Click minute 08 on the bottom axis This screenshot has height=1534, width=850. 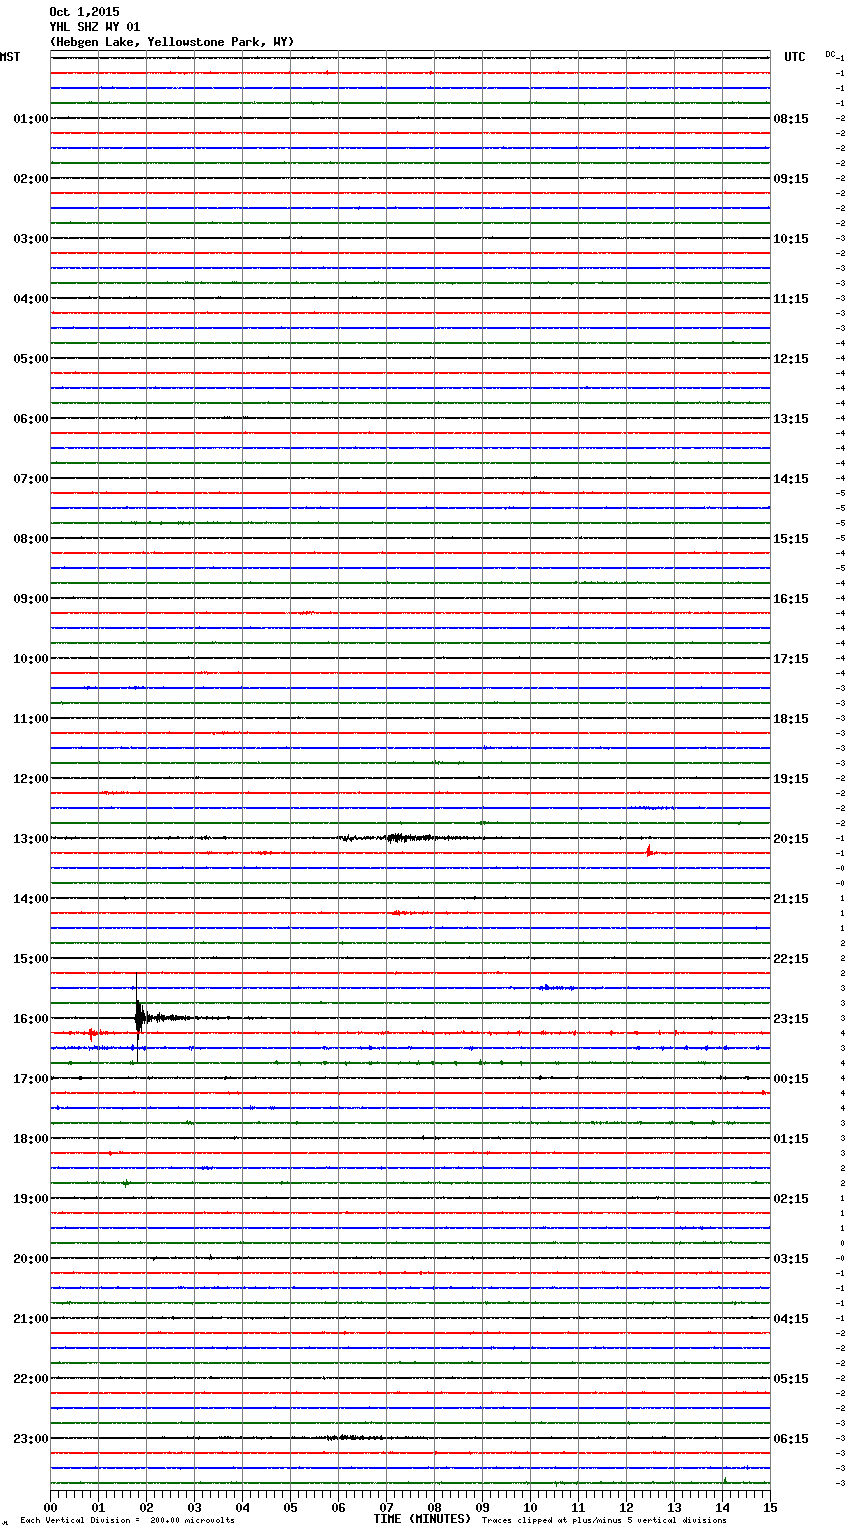click(x=434, y=1506)
